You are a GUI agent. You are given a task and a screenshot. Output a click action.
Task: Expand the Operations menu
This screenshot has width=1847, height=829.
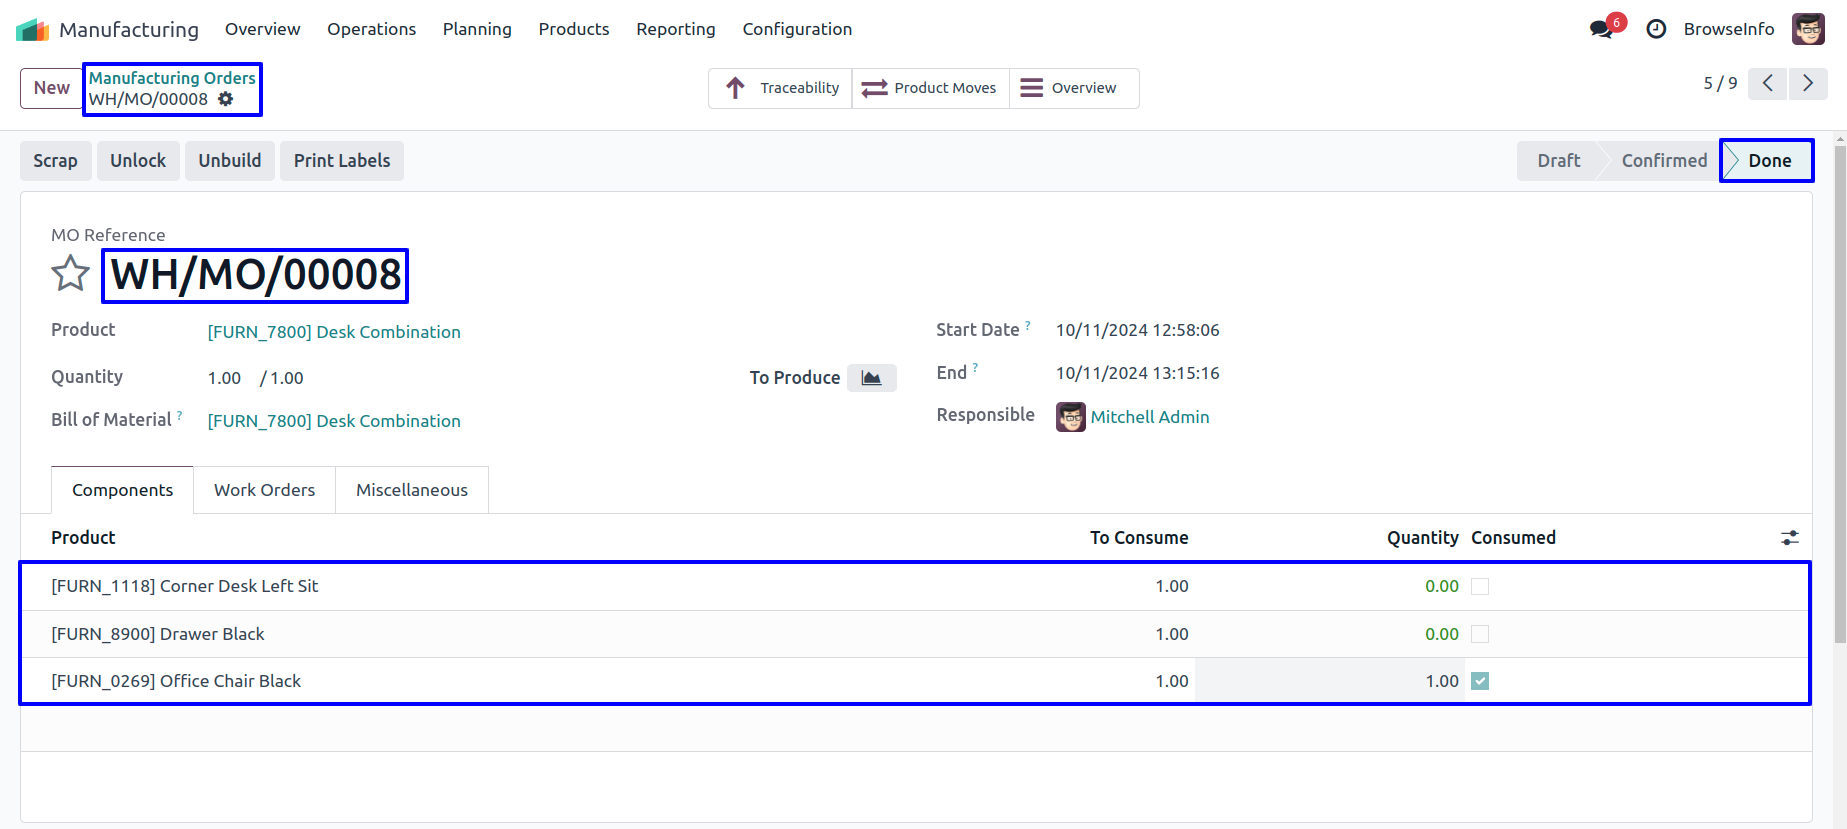pyautogui.click(x=371, y=29)
